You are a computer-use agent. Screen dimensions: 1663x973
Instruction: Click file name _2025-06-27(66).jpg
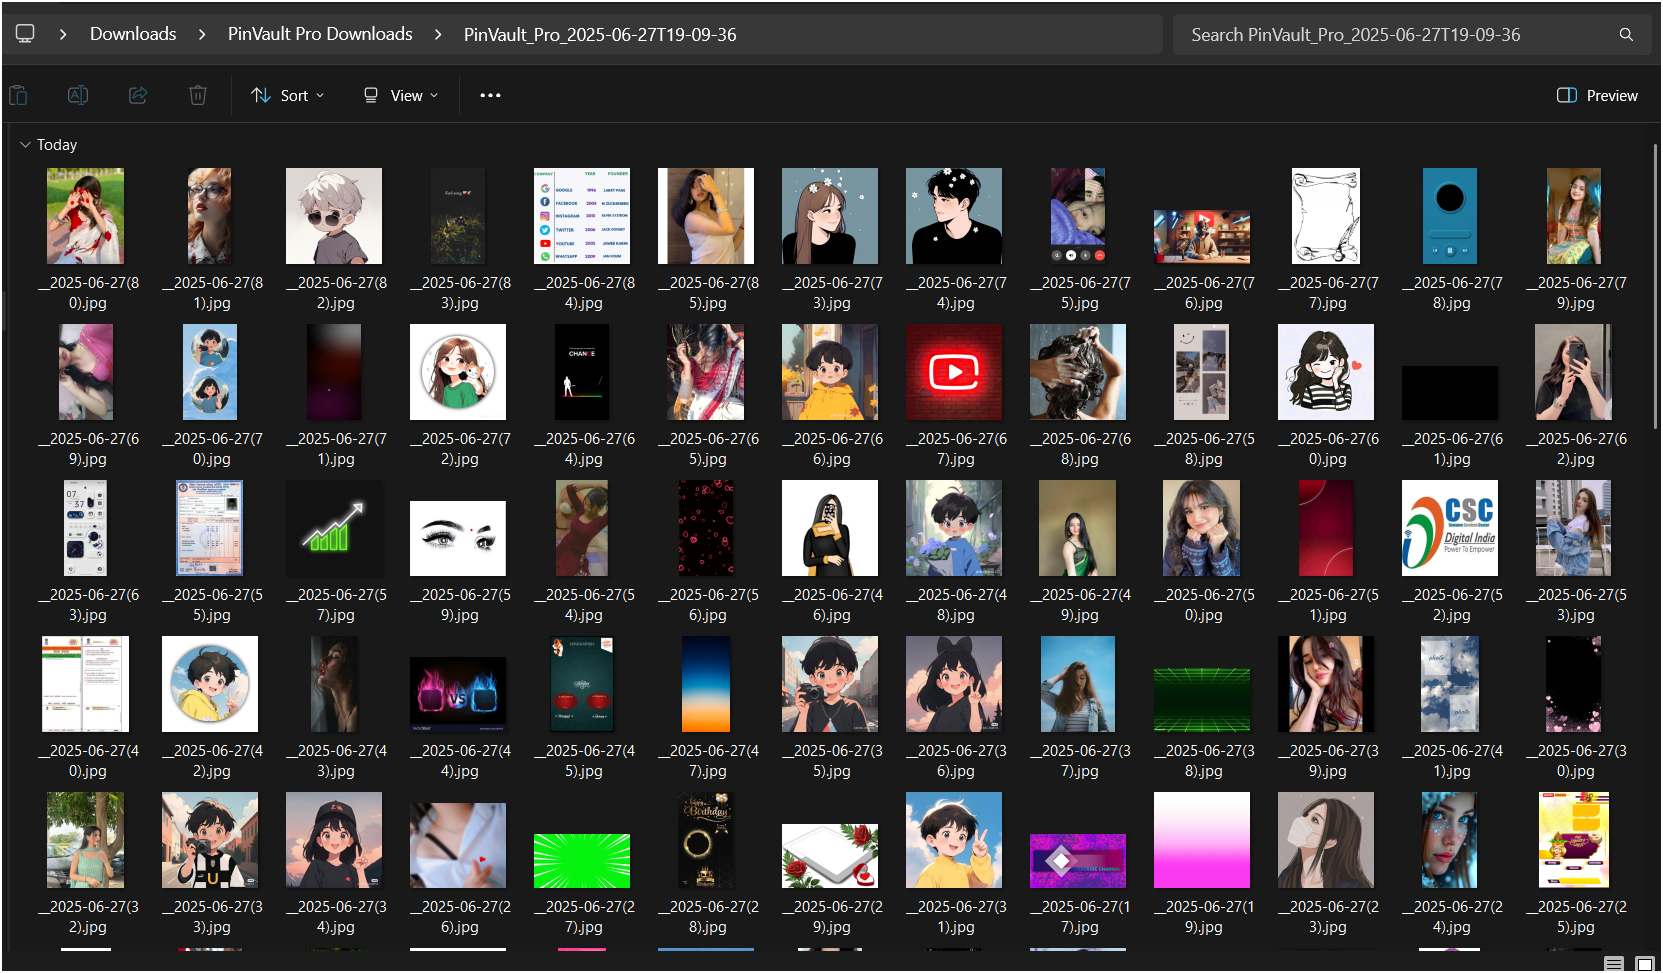coord(832,449)
